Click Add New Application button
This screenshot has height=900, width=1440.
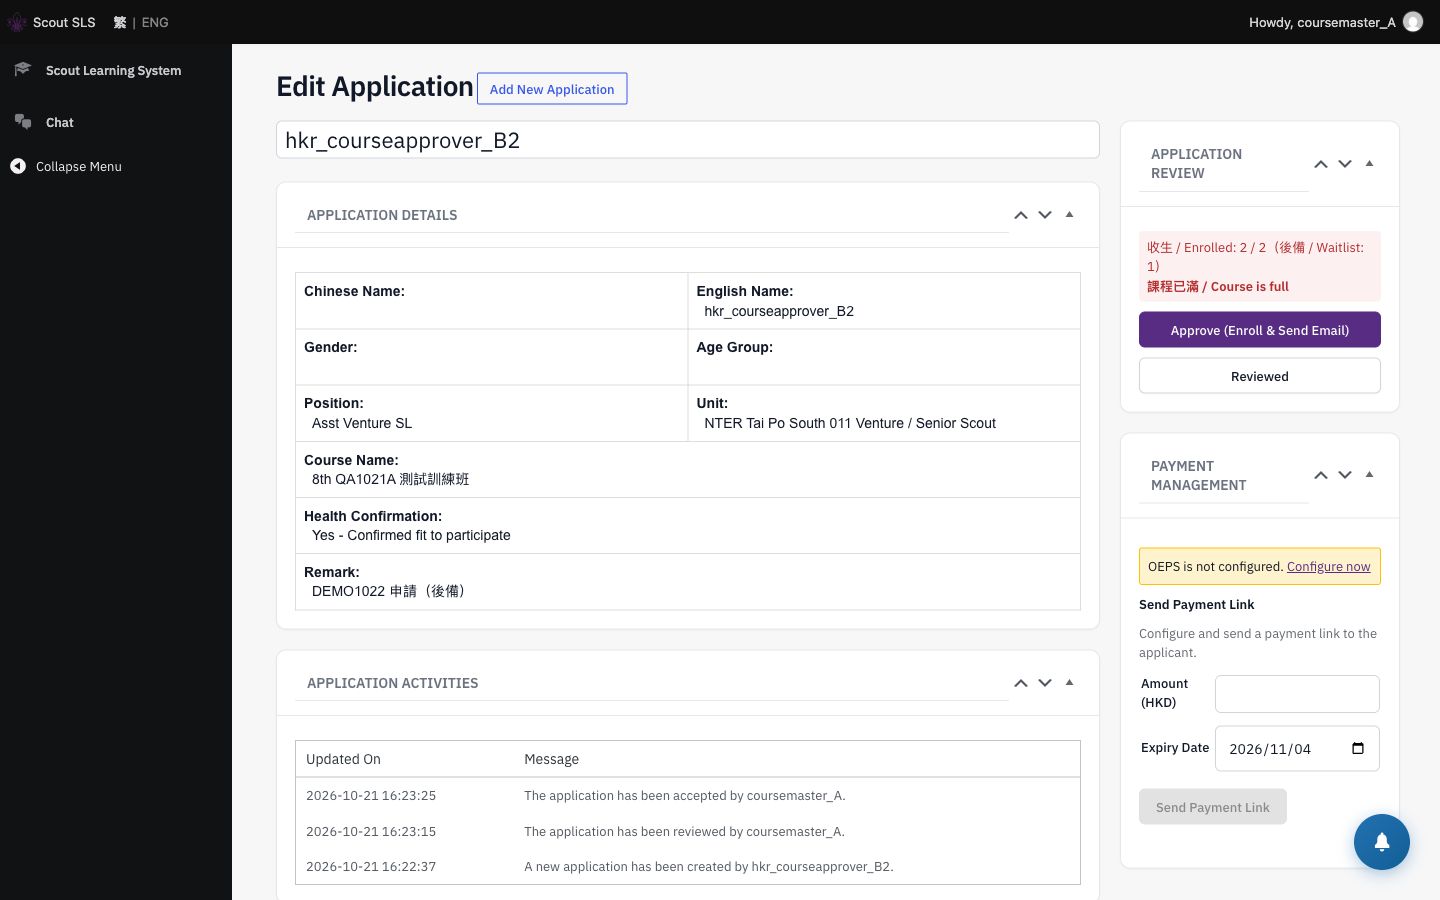(x=552, y=89)
